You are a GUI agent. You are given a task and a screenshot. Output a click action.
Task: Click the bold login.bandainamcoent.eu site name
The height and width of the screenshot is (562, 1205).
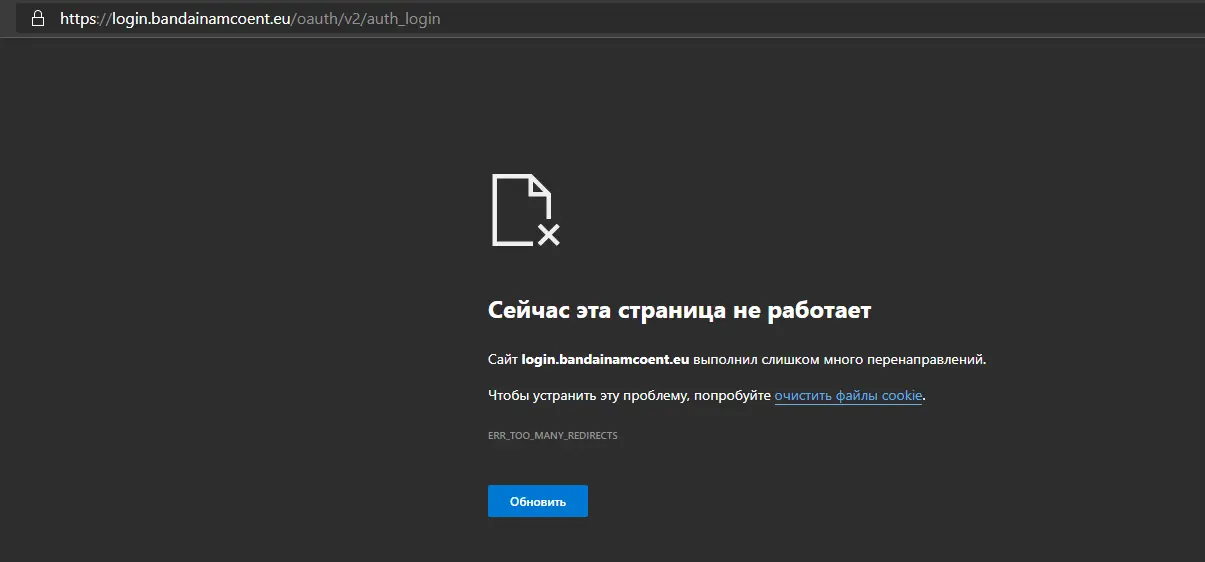click(606, 359)
